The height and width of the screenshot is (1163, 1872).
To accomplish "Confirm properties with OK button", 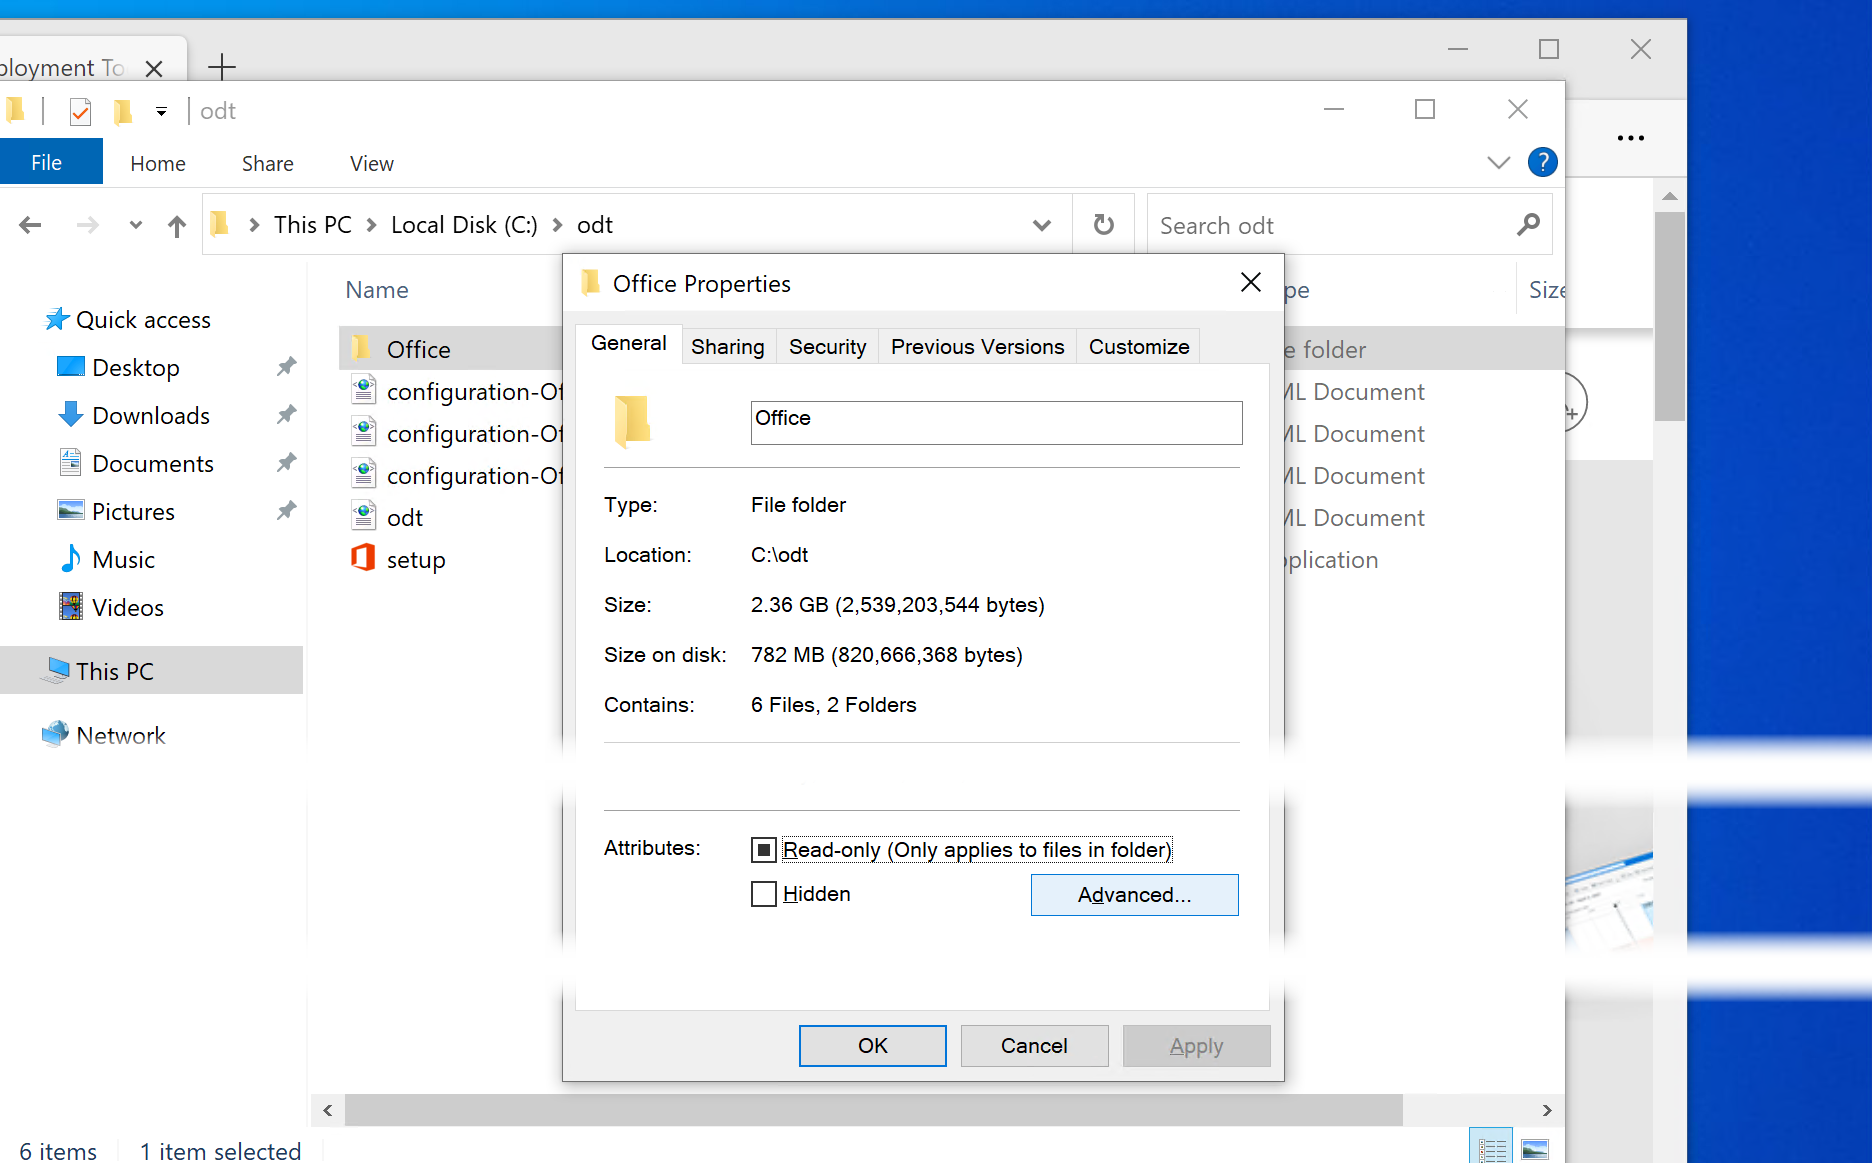I will pyautogui.click(x=872, y=1045).
